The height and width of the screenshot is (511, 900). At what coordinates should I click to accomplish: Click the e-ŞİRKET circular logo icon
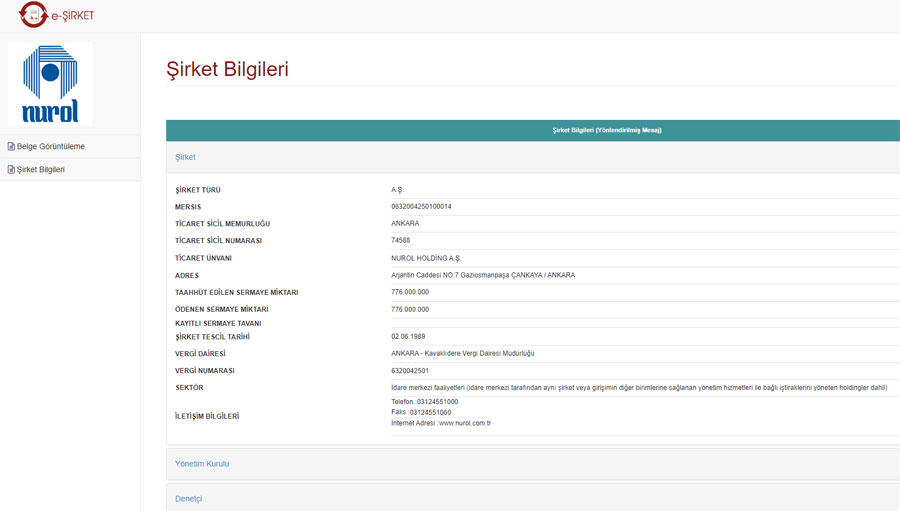click(33, 14)
